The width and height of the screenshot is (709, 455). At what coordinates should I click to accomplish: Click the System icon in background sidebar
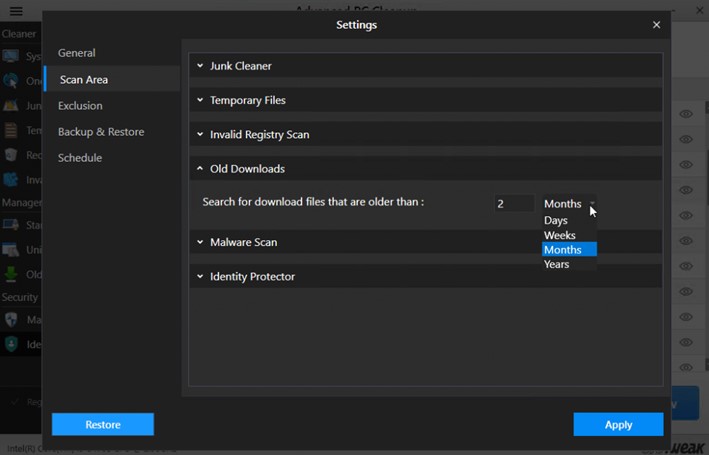click(x=10, y=56)
